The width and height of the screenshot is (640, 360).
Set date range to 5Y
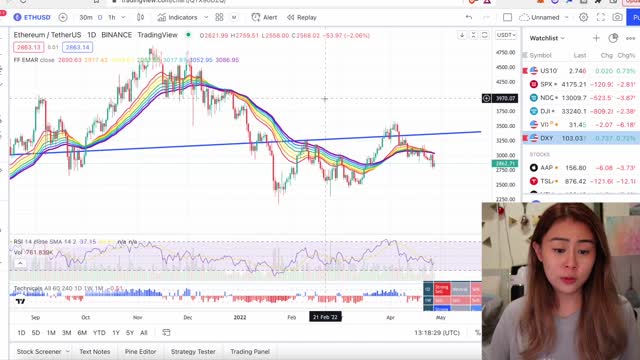tap(130, 333)
